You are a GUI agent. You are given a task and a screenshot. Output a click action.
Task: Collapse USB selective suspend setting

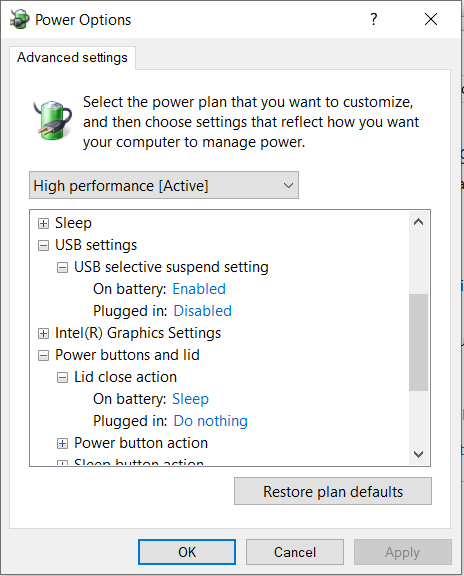[x=62, y=267]
